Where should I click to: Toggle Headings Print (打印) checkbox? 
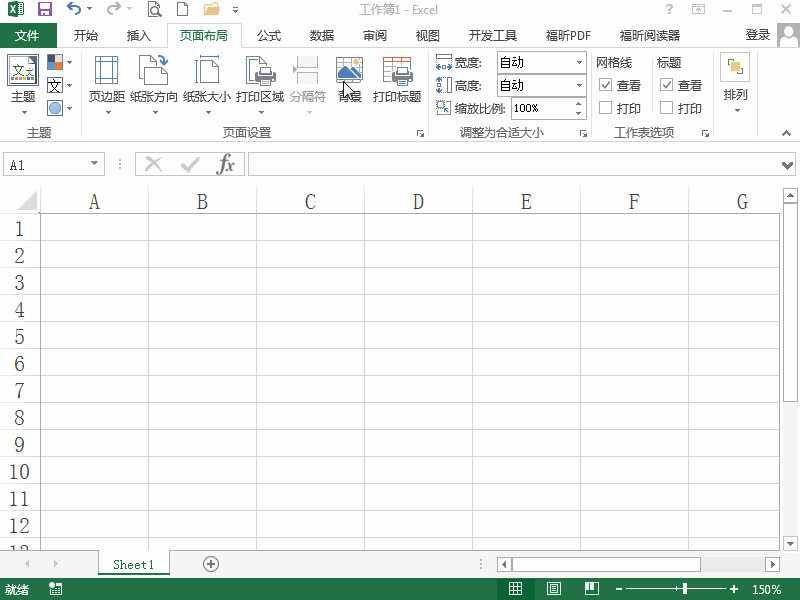[x=666, y=108]
